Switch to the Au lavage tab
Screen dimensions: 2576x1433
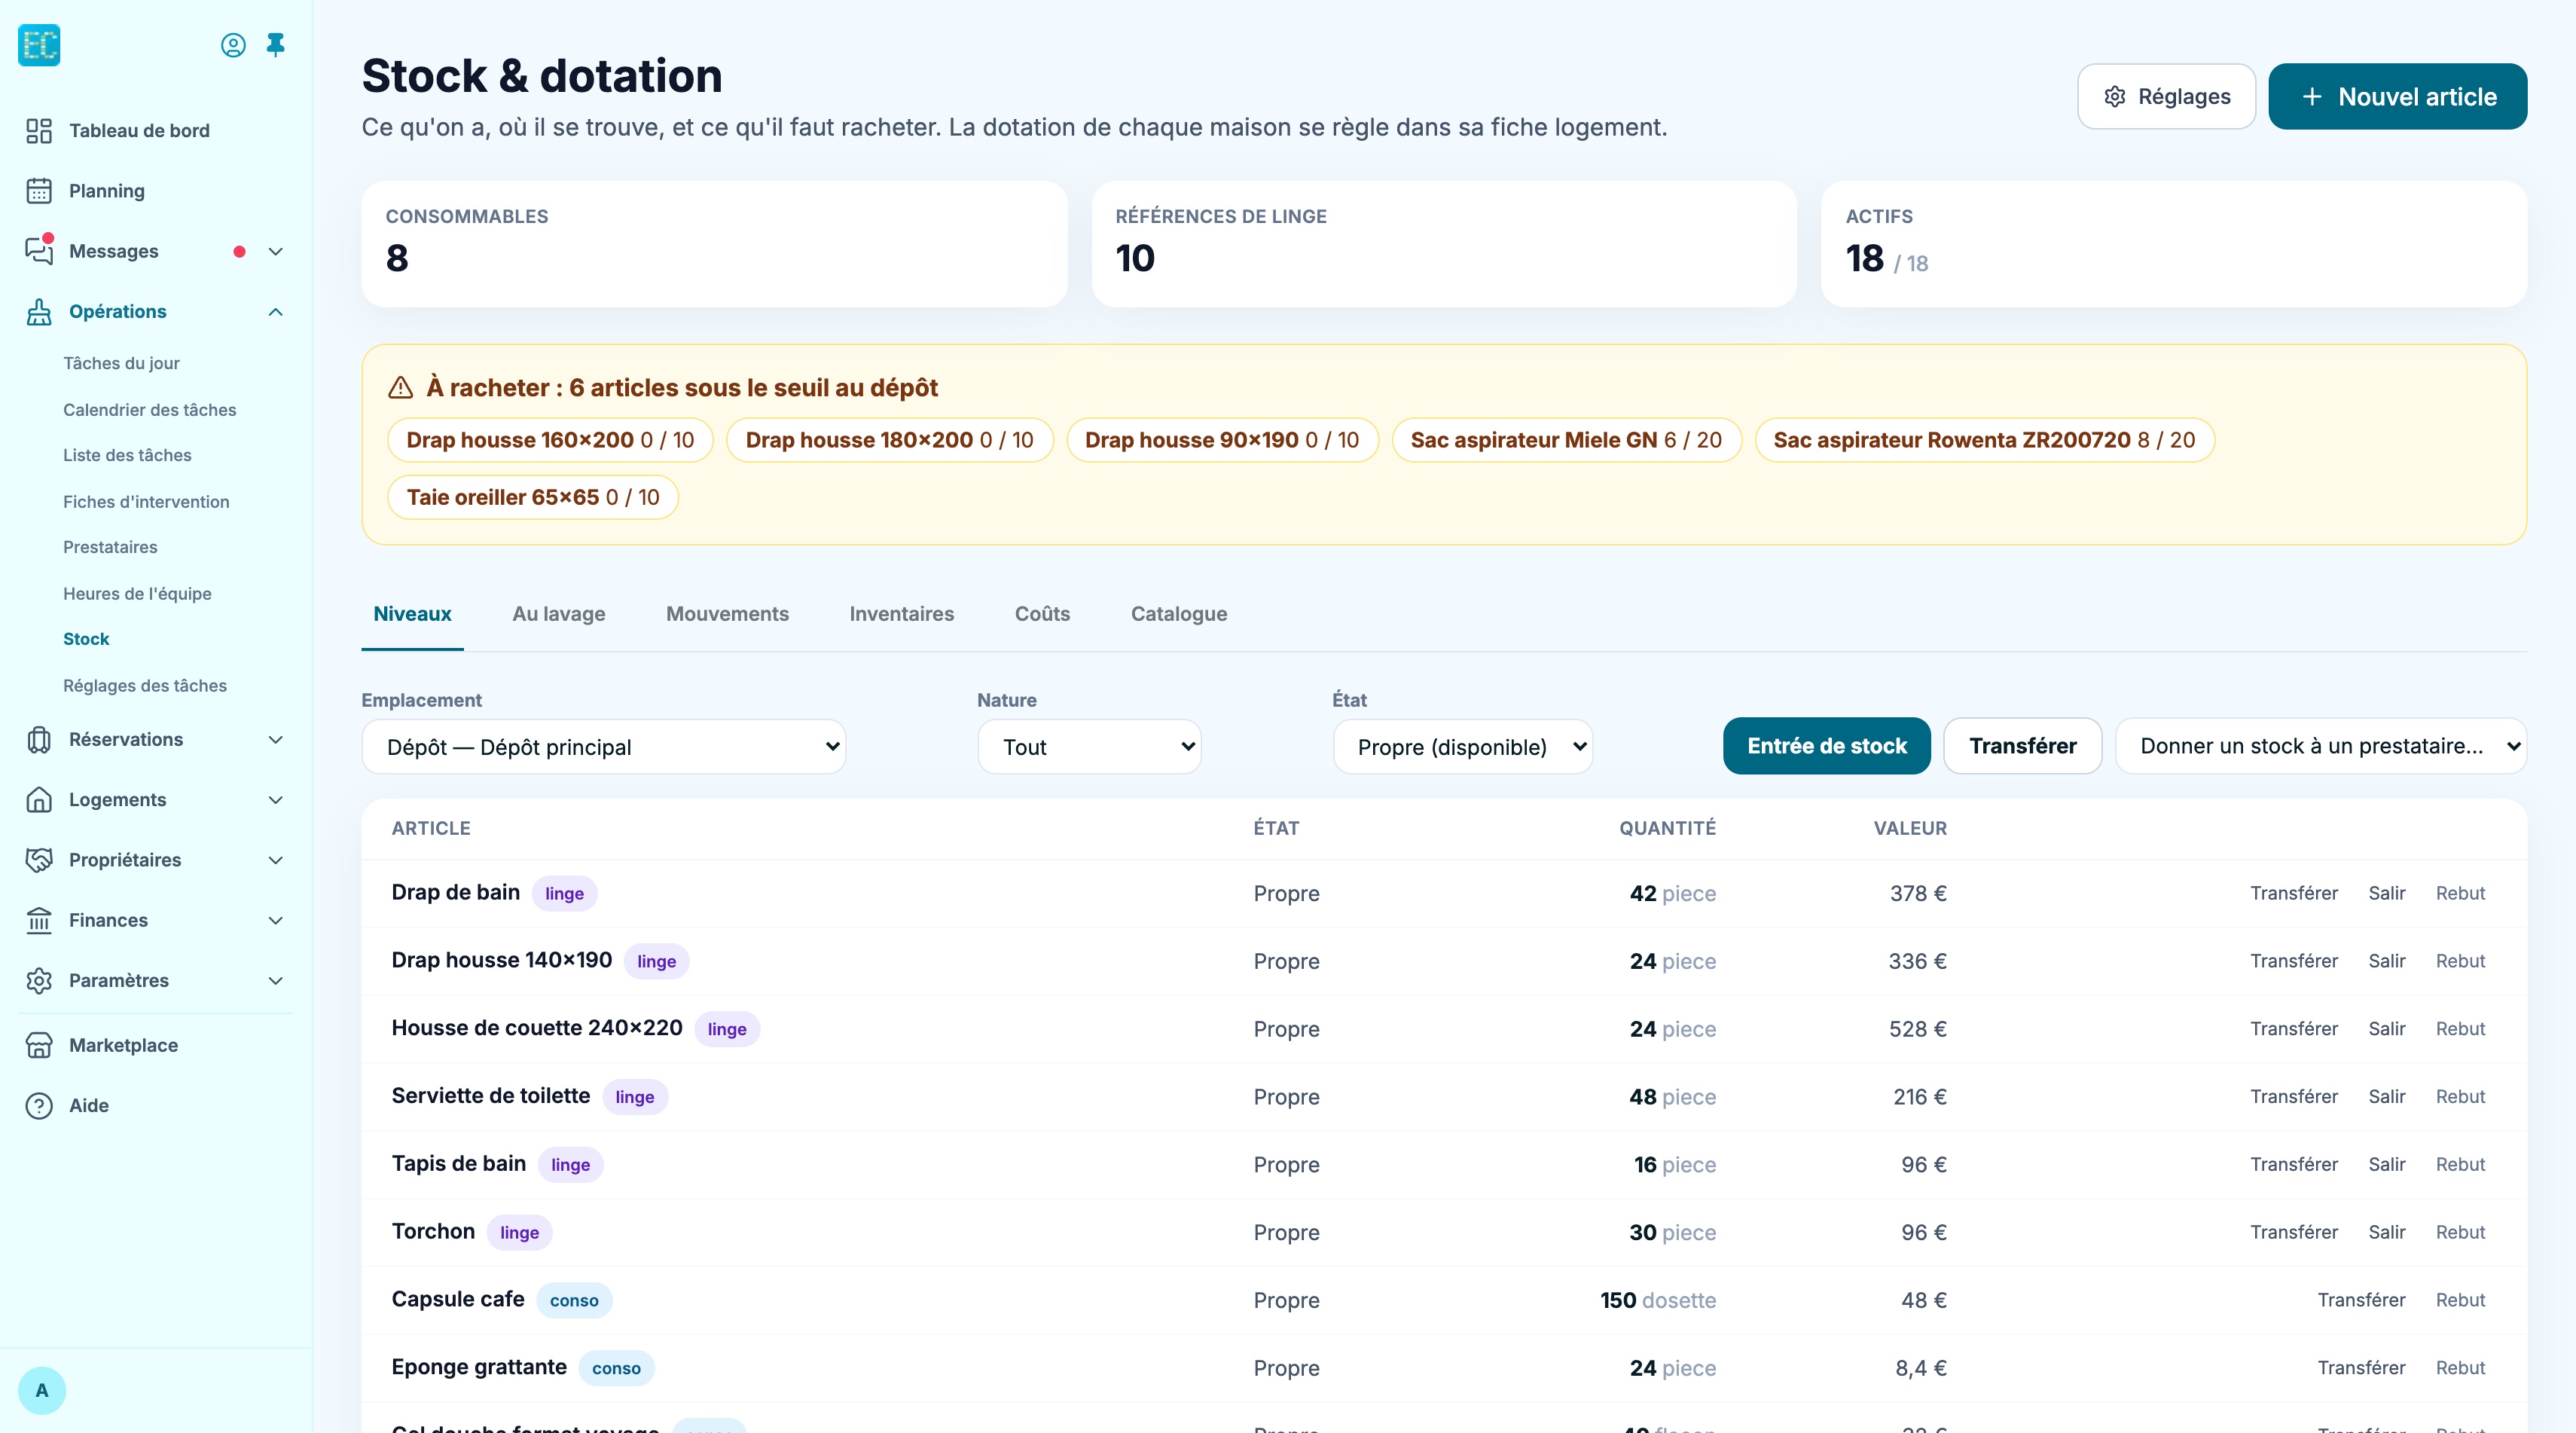pos(559,614)
